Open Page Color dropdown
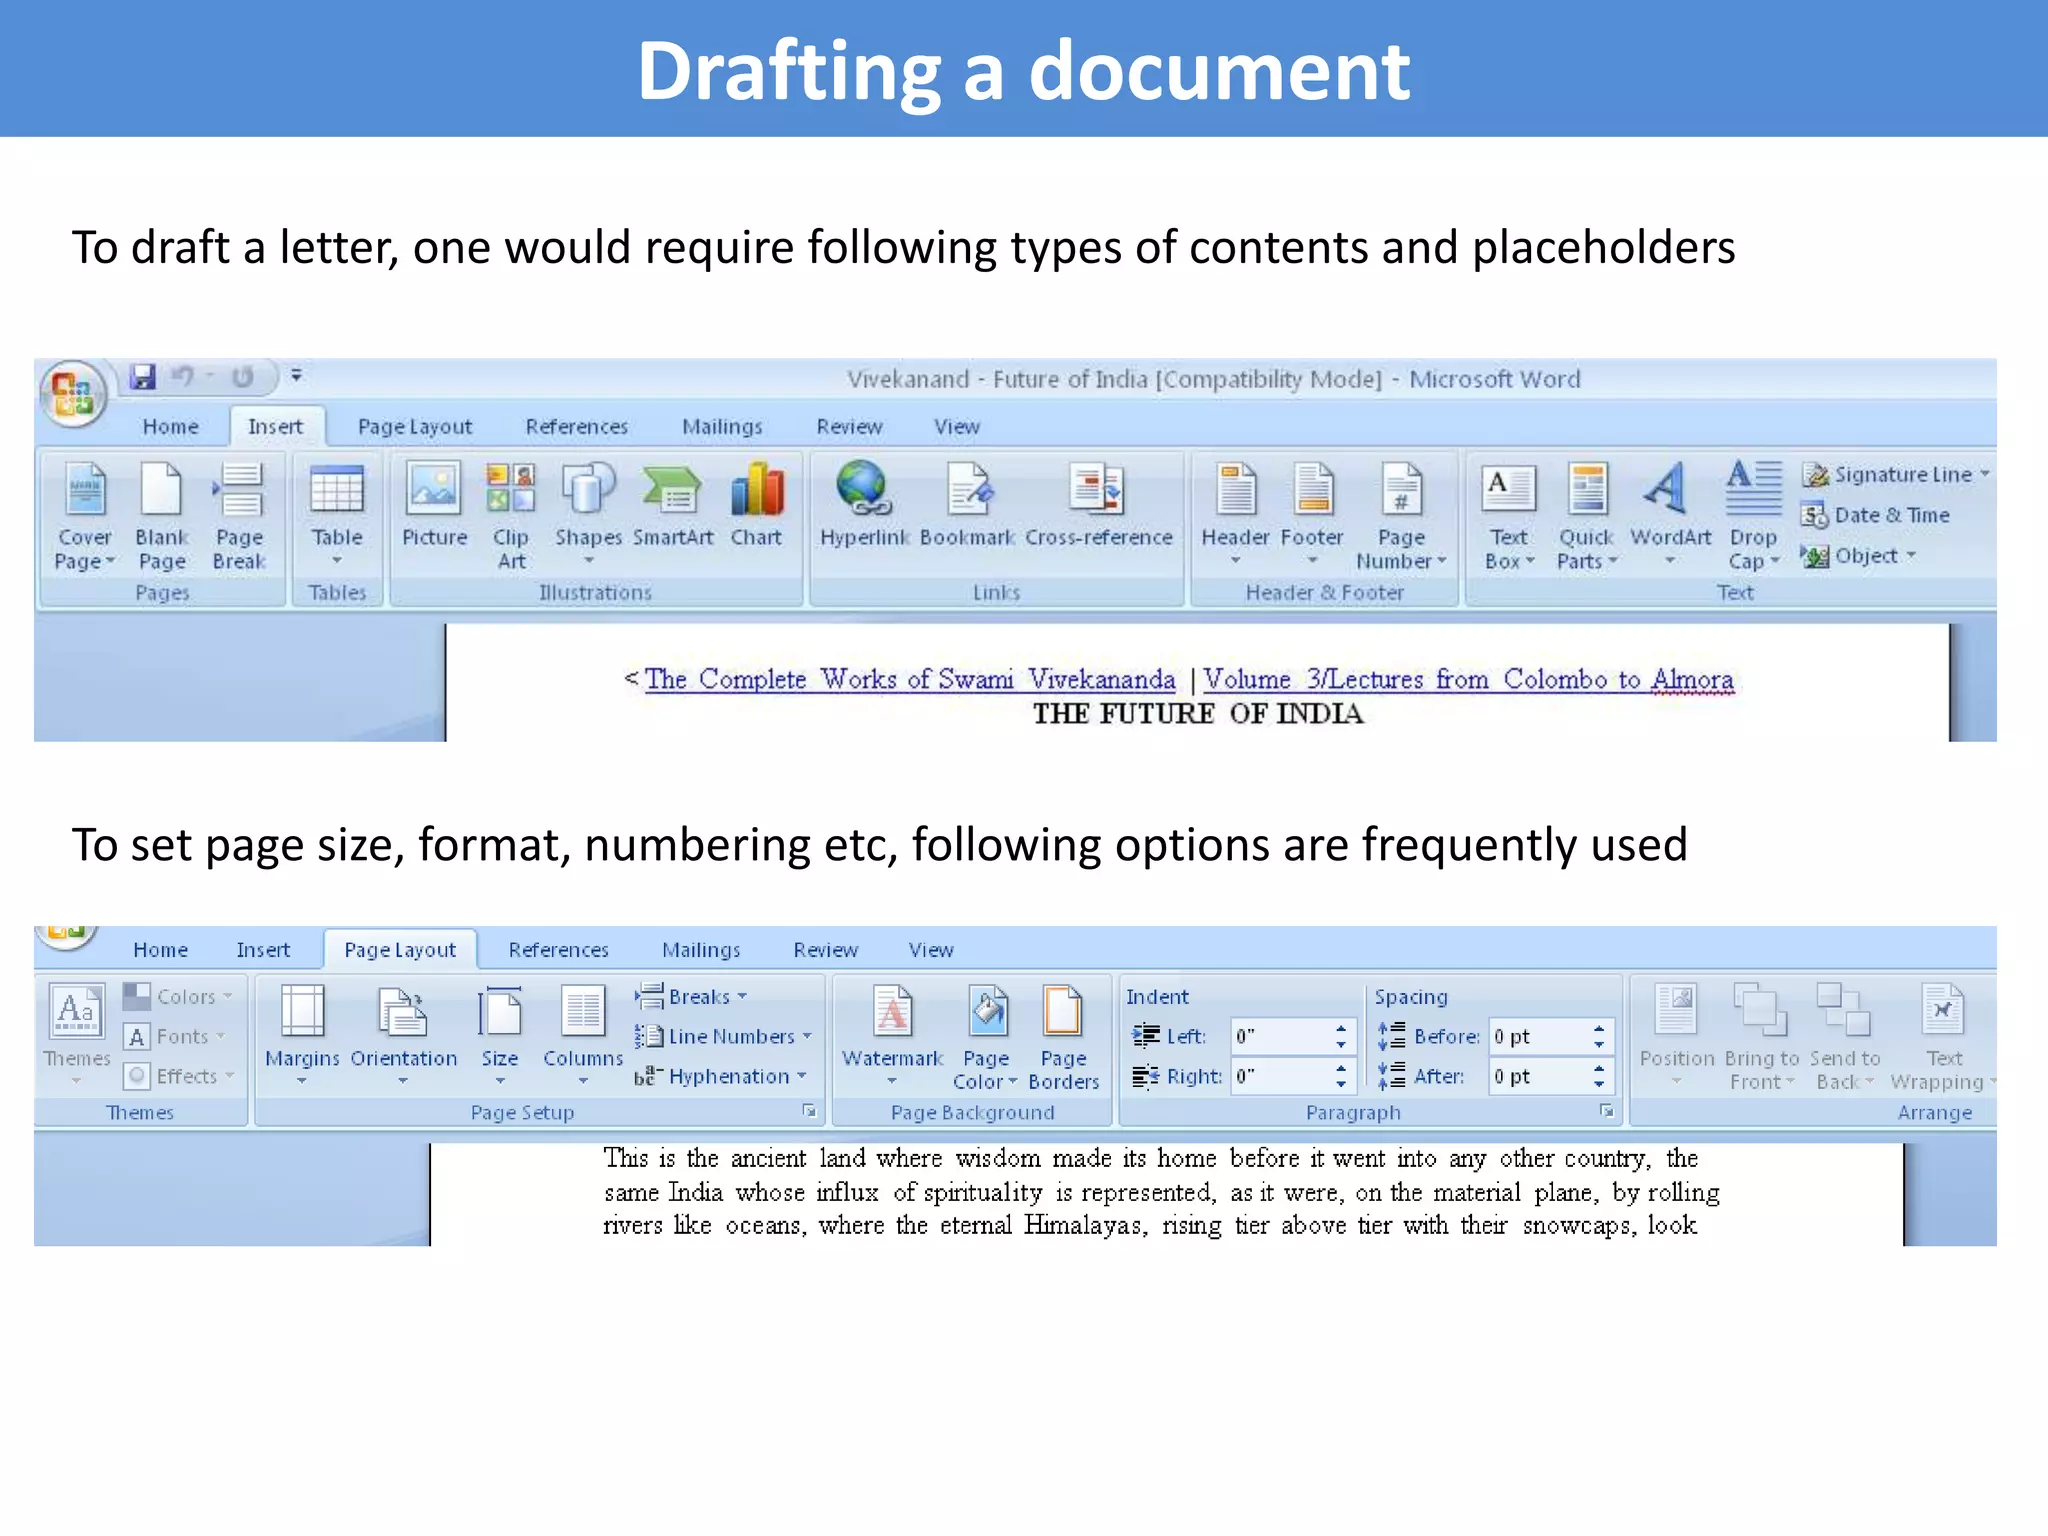 (x=985, y=1038)
